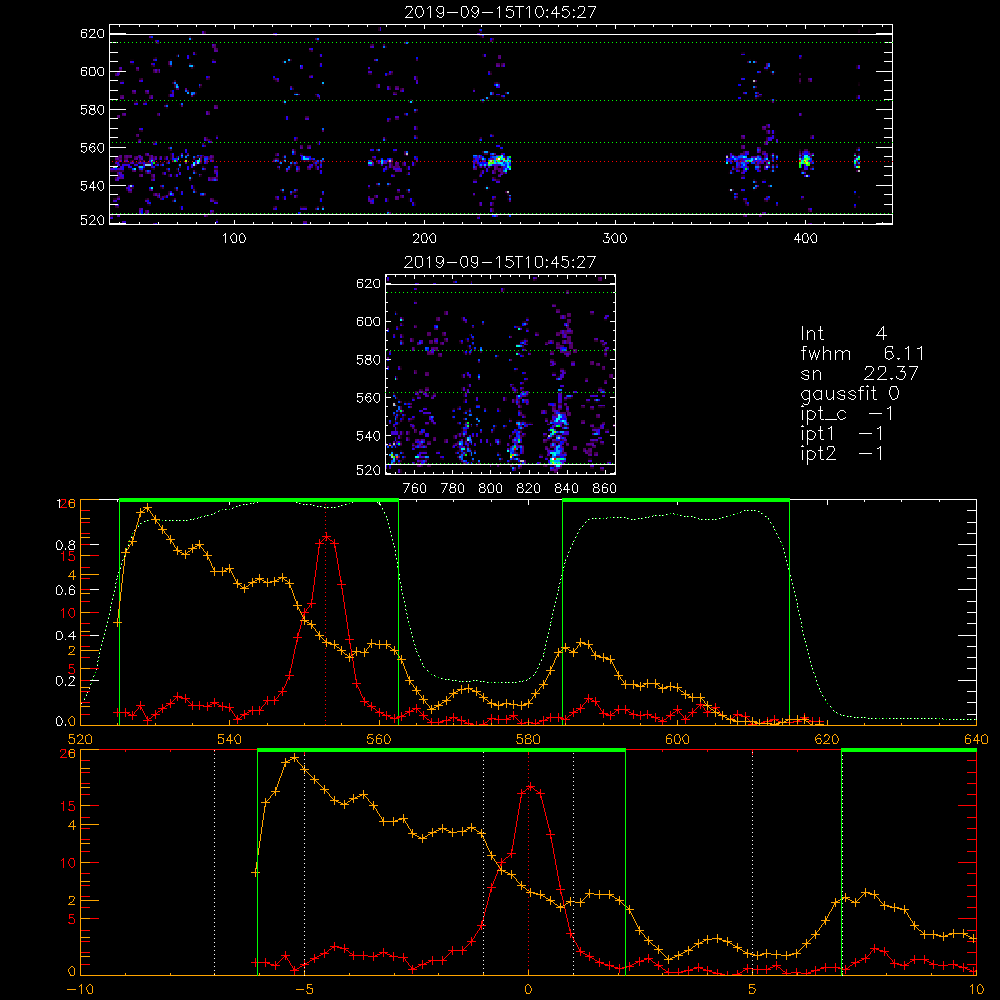1000x1000 pixels.
Task: Click x-axis label 200 on the top image
Action: point(424,239)
